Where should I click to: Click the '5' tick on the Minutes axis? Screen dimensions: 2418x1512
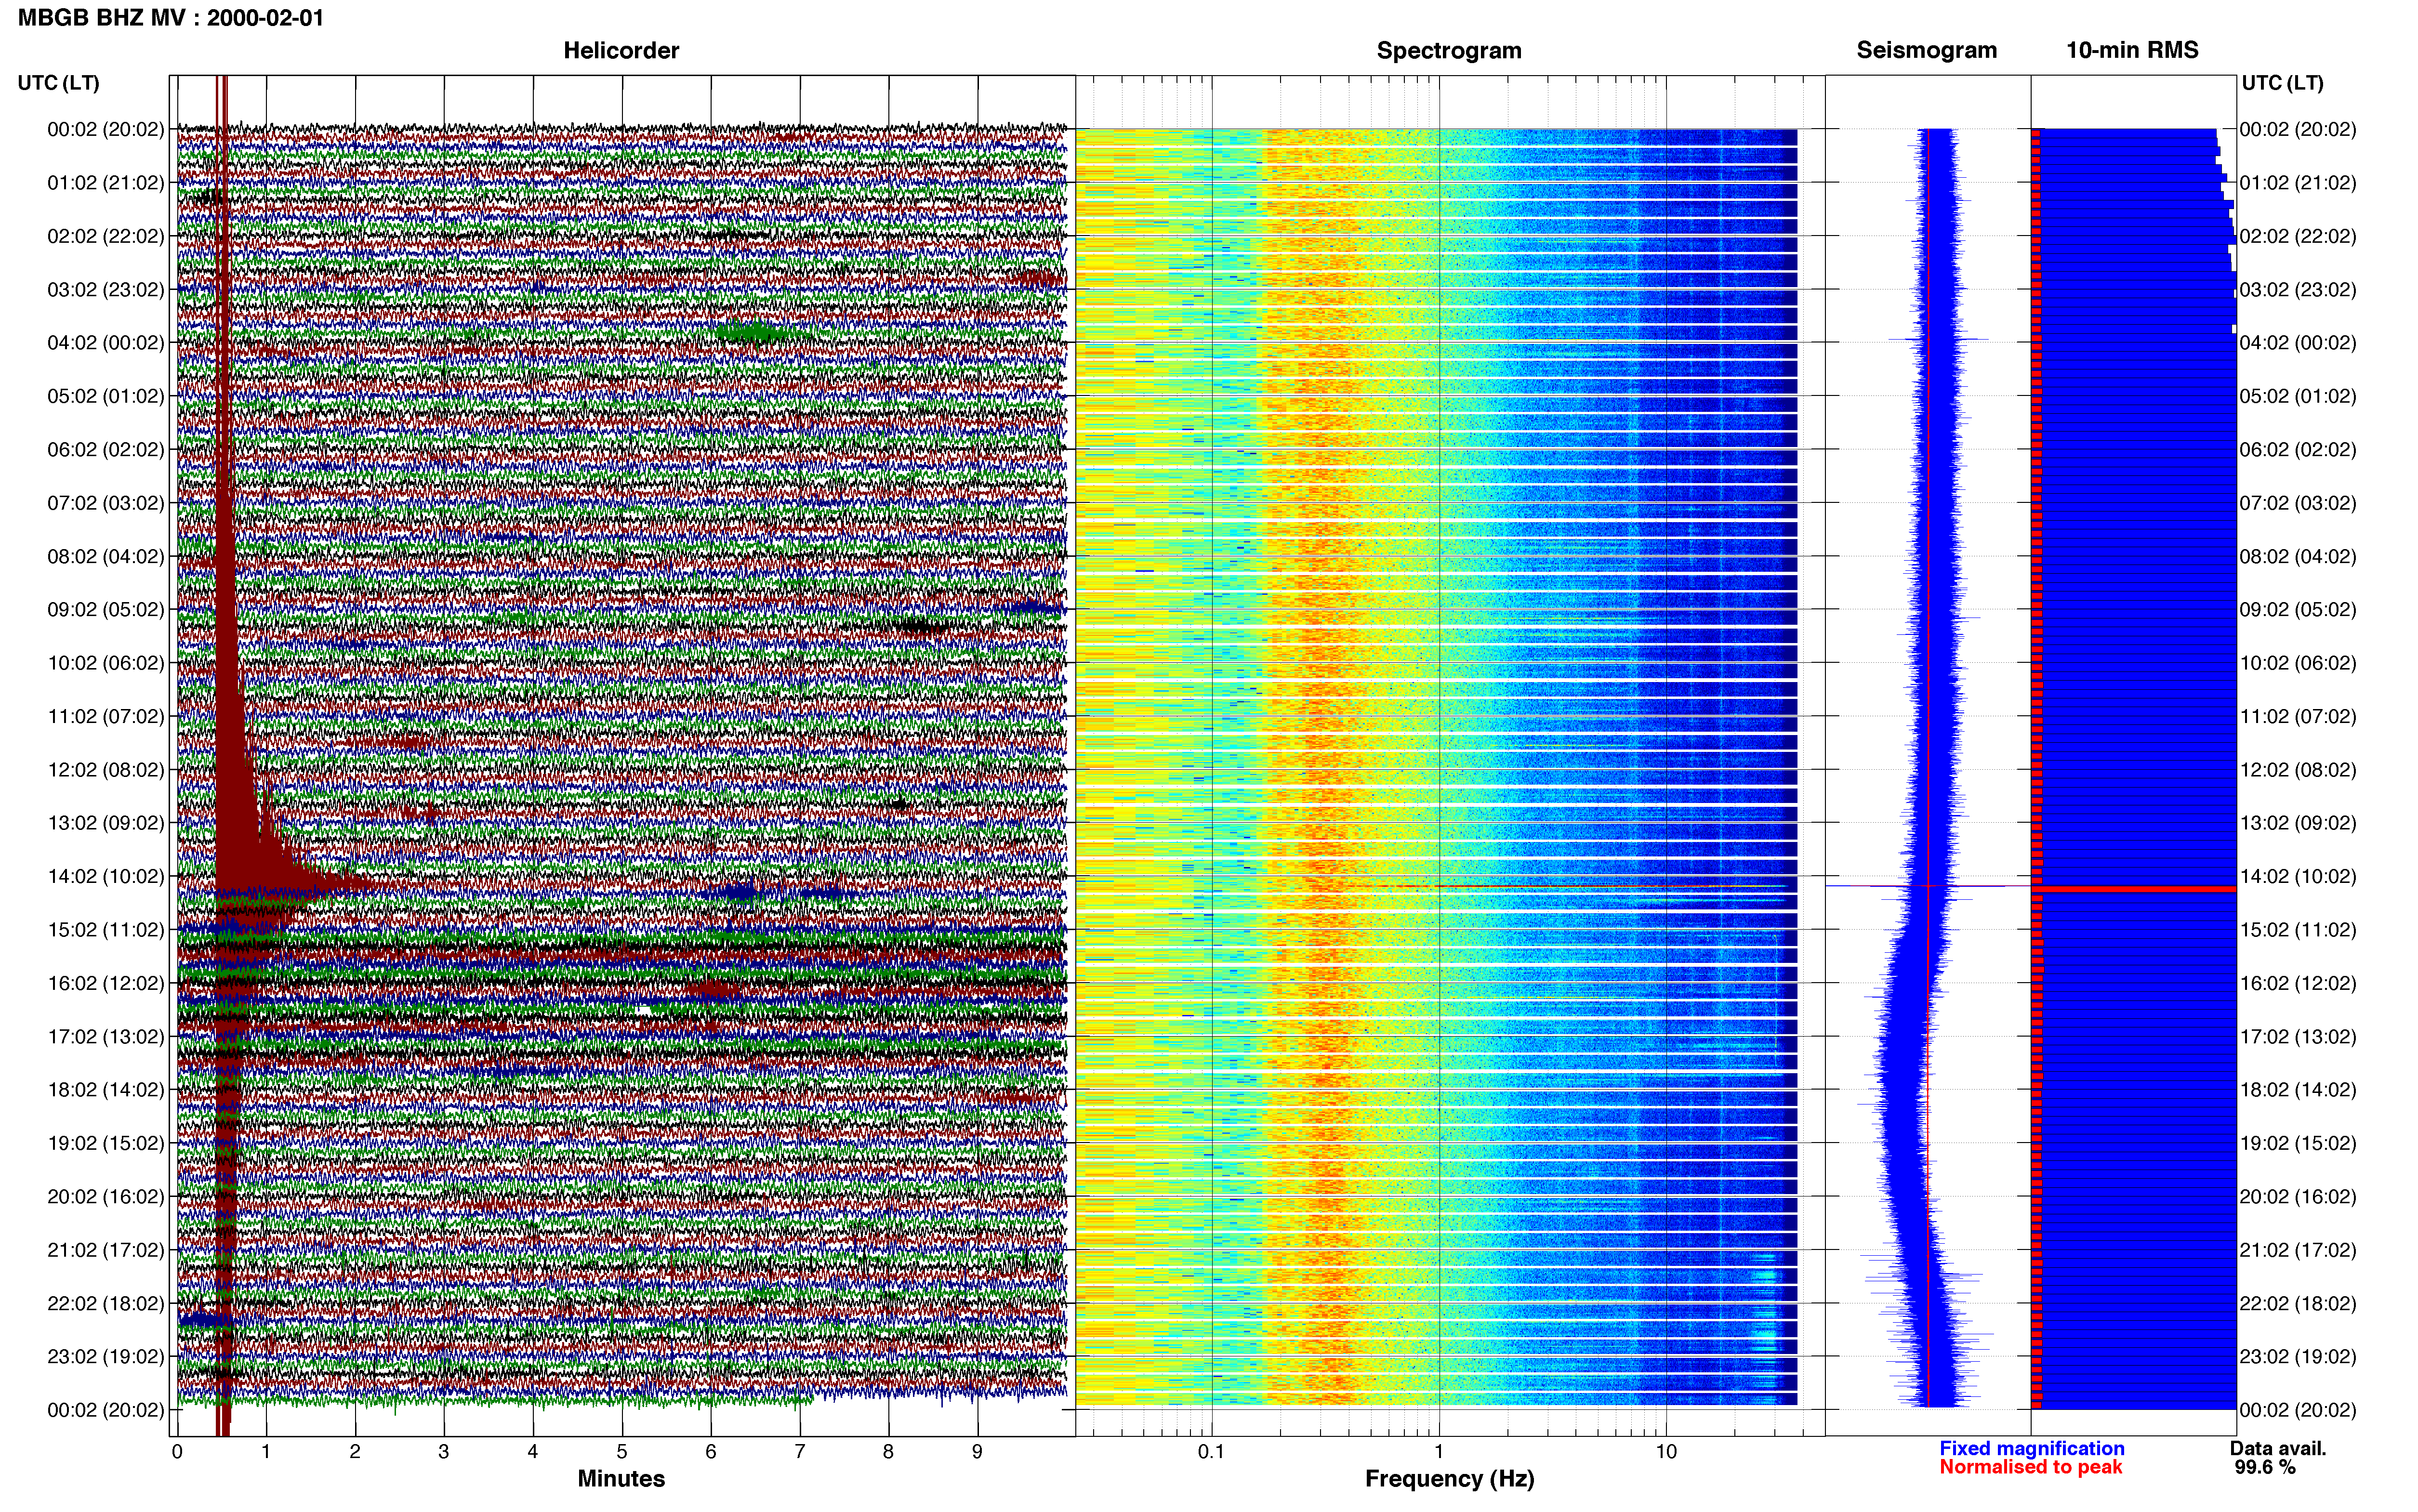tap(622, 1452)
